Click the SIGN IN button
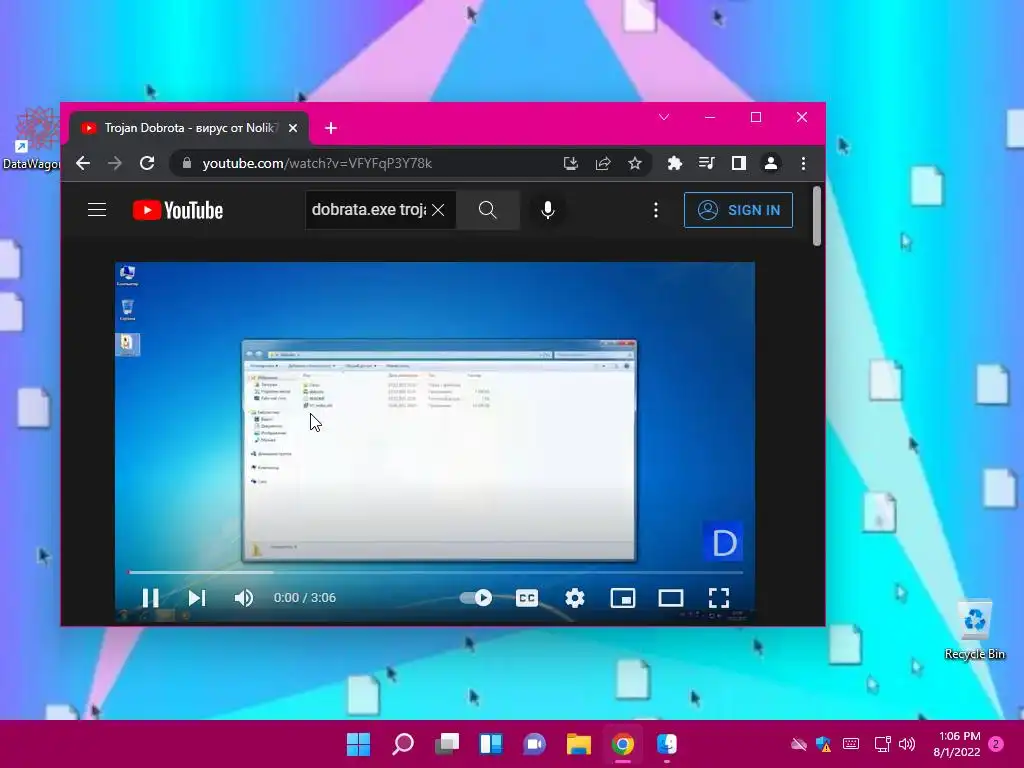This screenshot has width=1024, height=768. click(739, 210)
